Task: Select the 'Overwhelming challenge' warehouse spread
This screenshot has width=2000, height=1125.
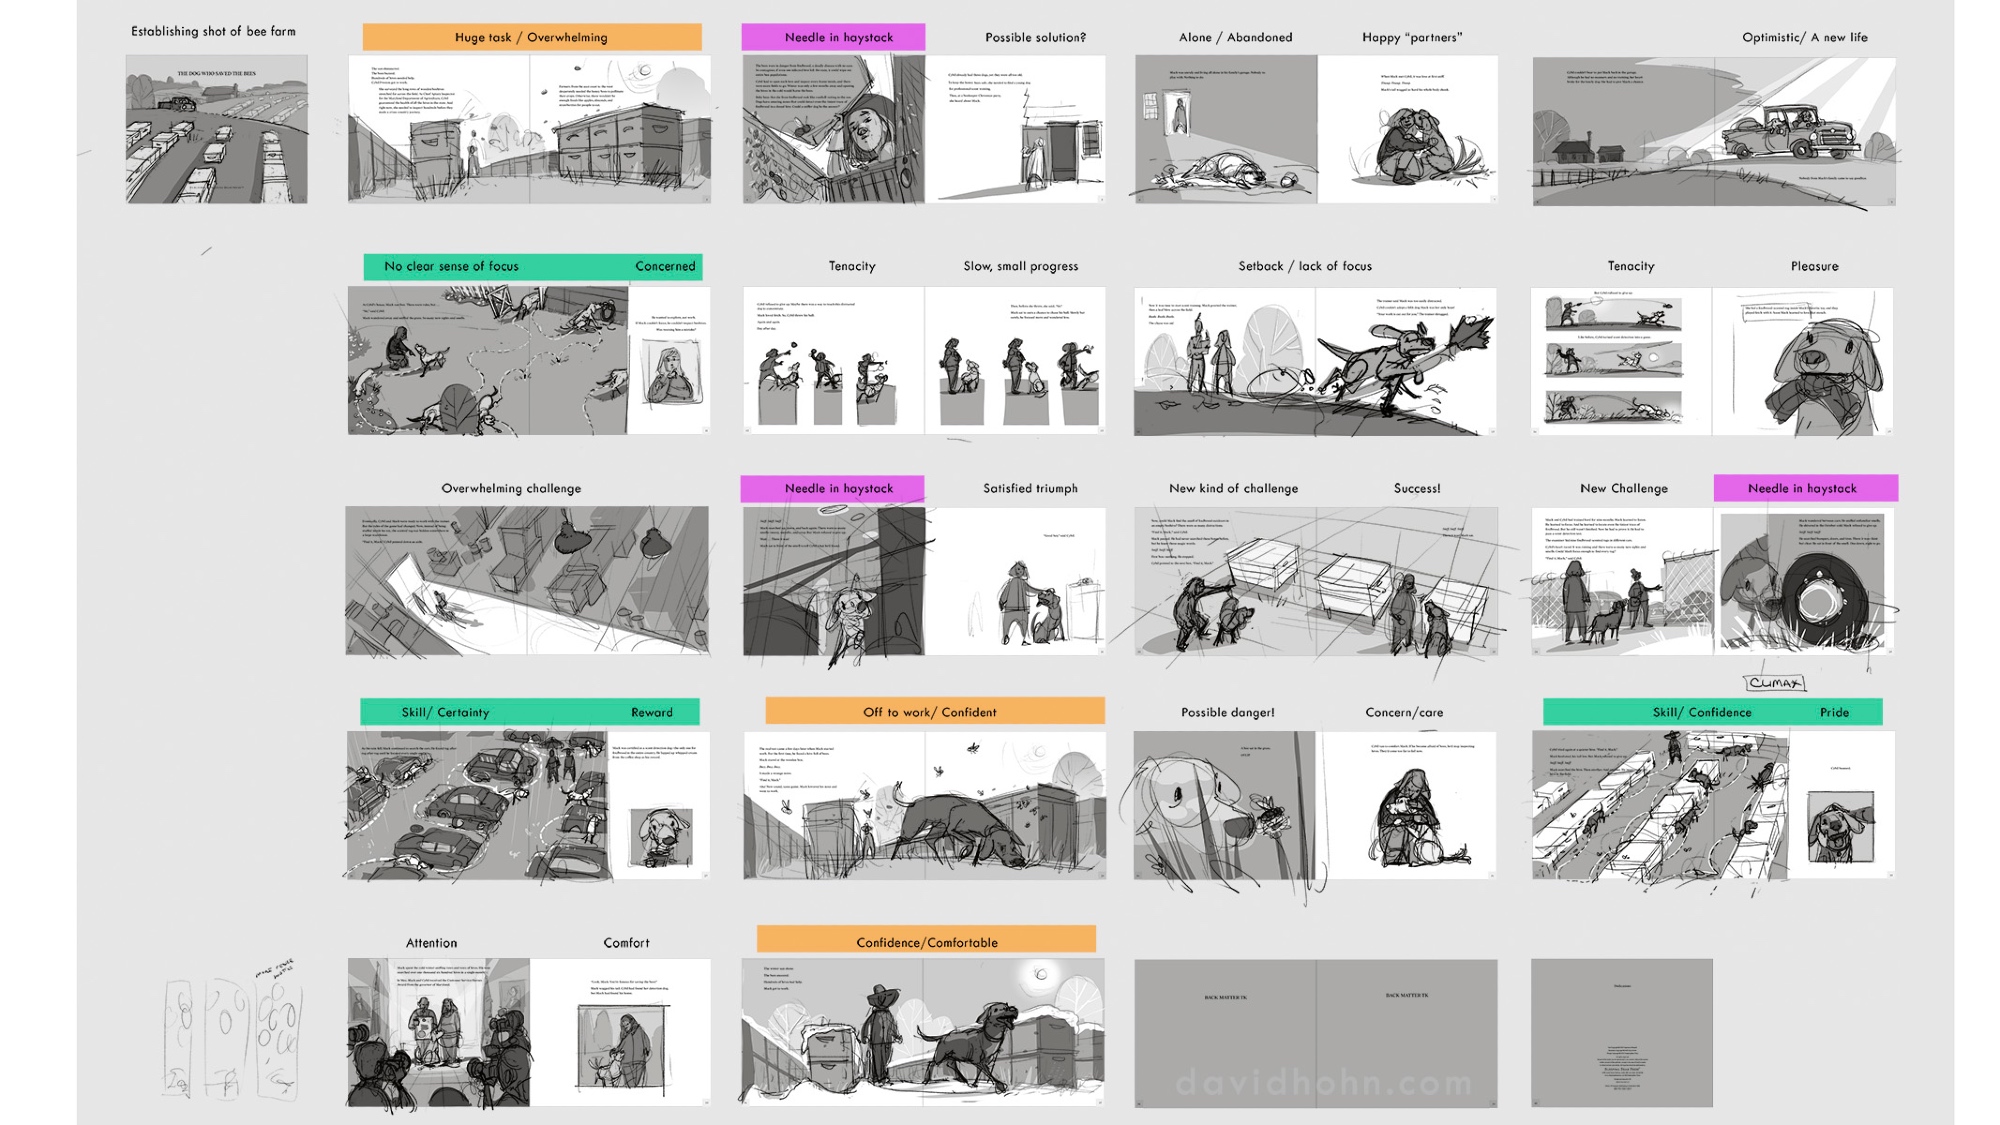Action: [527, 580]
